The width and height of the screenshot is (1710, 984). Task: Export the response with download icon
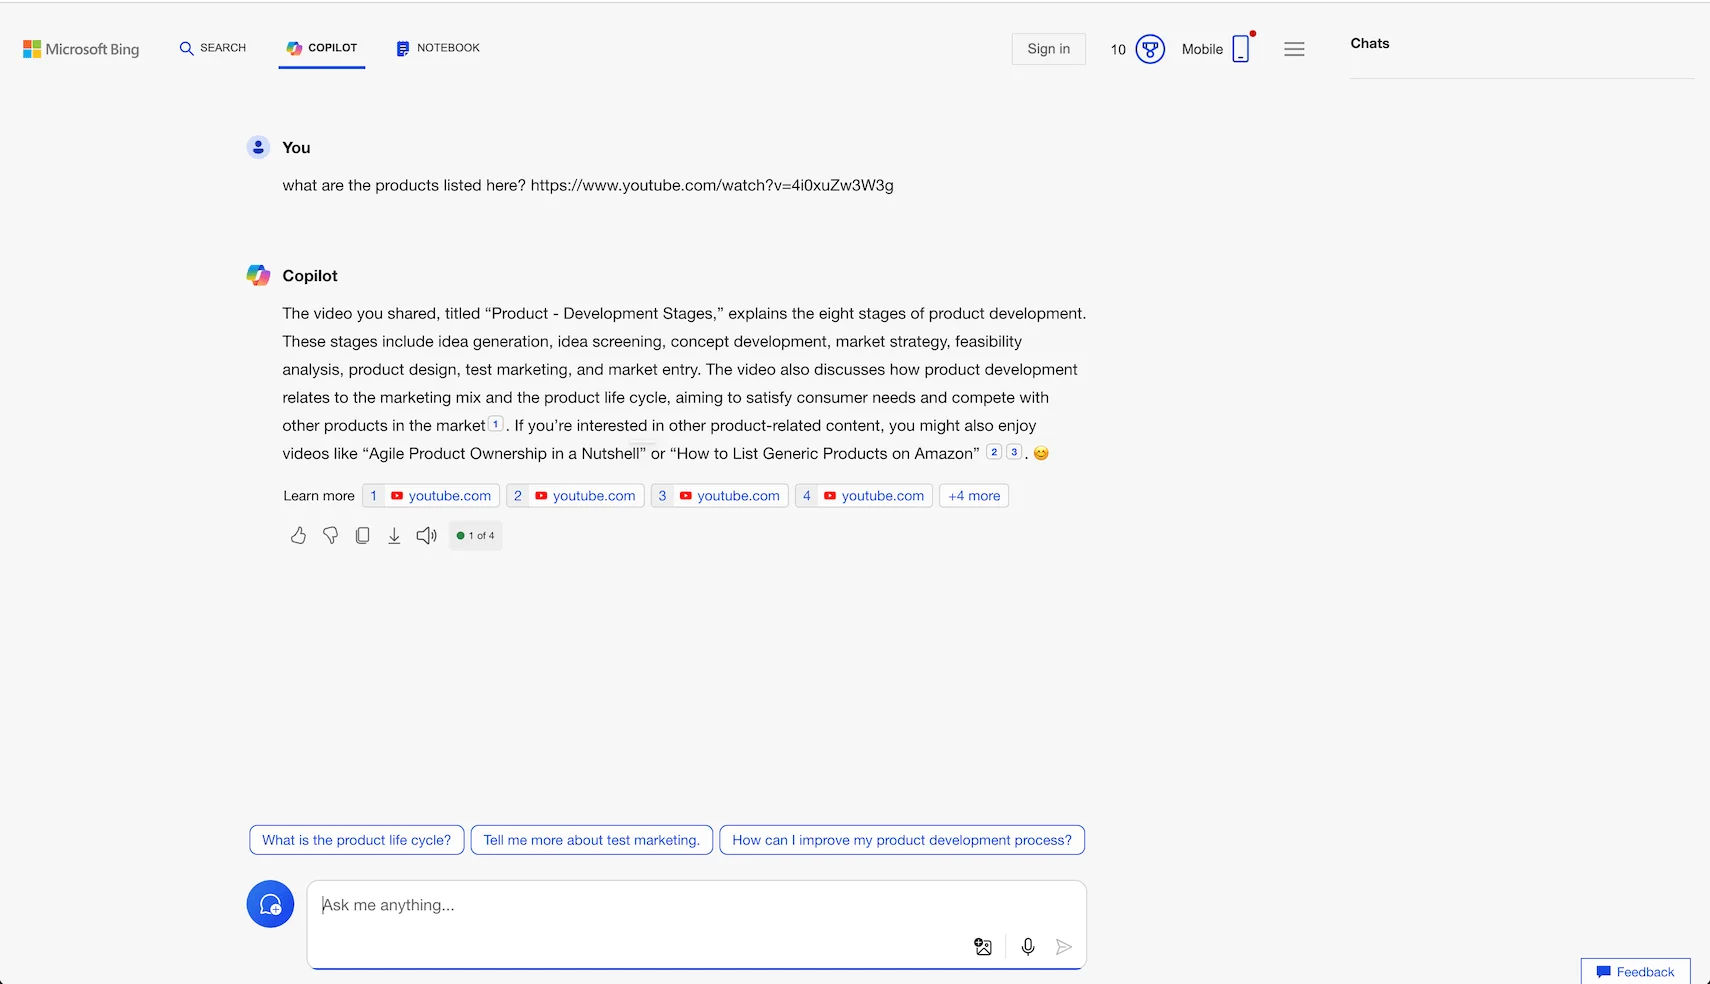point(394,536)
